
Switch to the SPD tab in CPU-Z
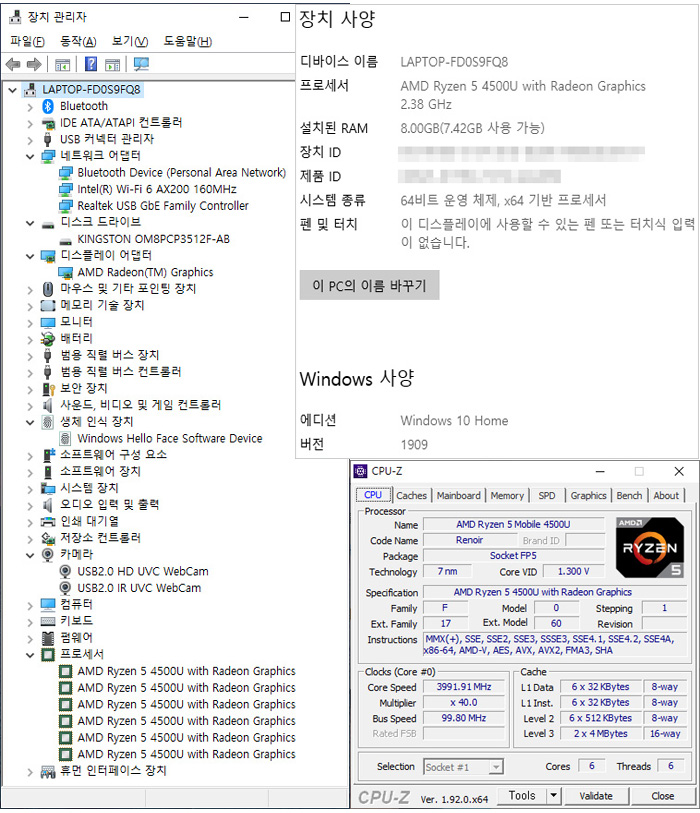(x=547, y=495)
